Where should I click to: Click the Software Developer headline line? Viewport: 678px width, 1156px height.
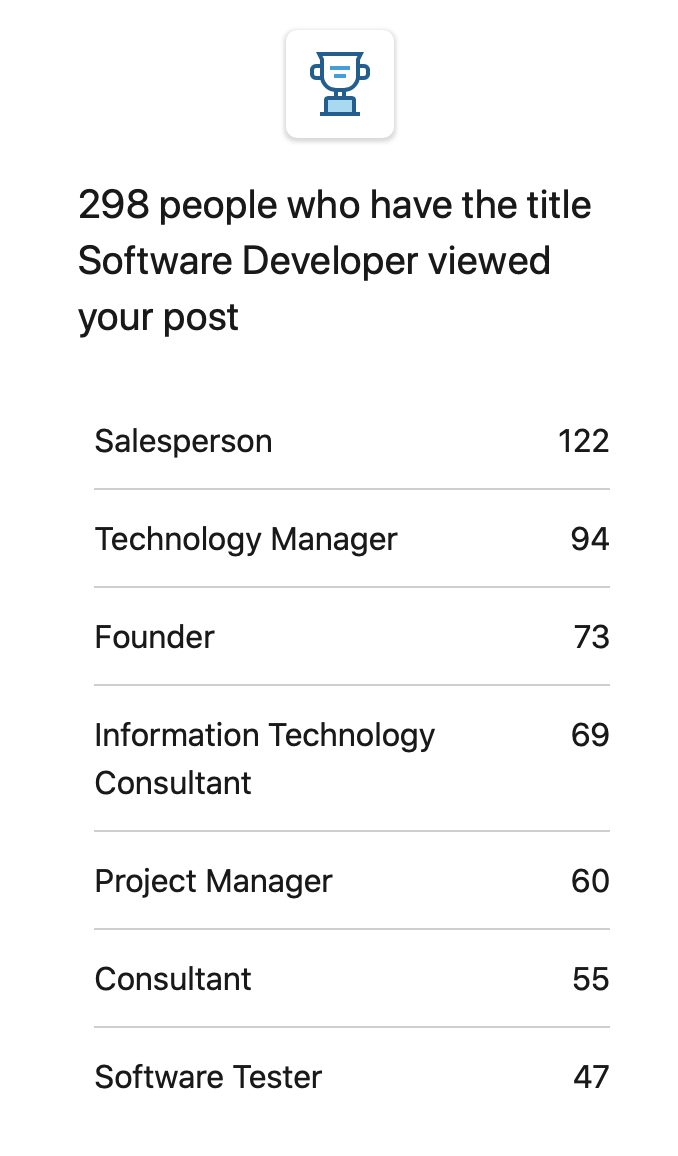pos(314,261)
